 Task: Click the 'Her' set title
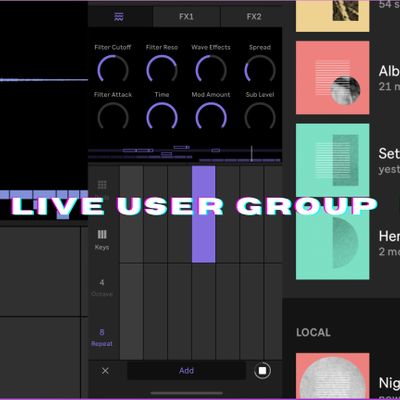tap(389, 236)
